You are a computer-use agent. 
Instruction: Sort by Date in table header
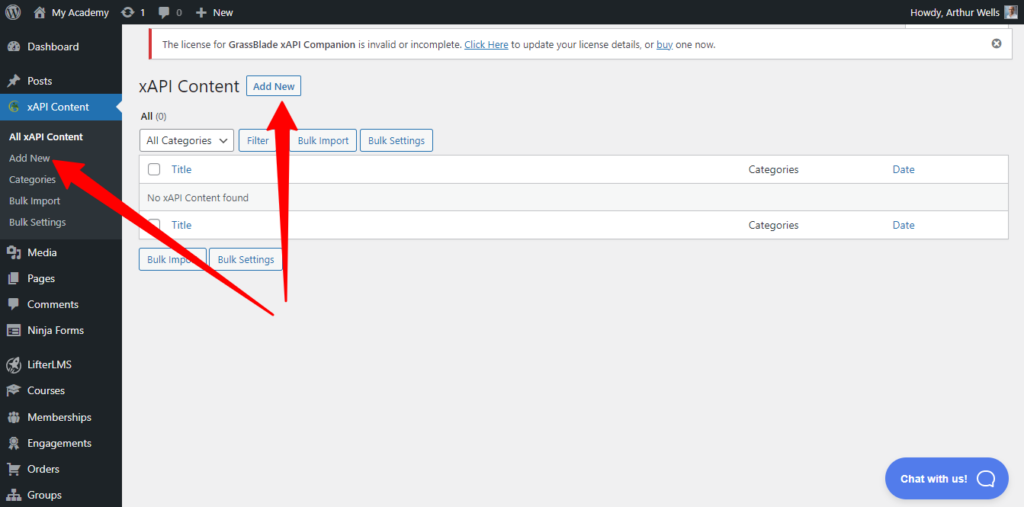903,169
